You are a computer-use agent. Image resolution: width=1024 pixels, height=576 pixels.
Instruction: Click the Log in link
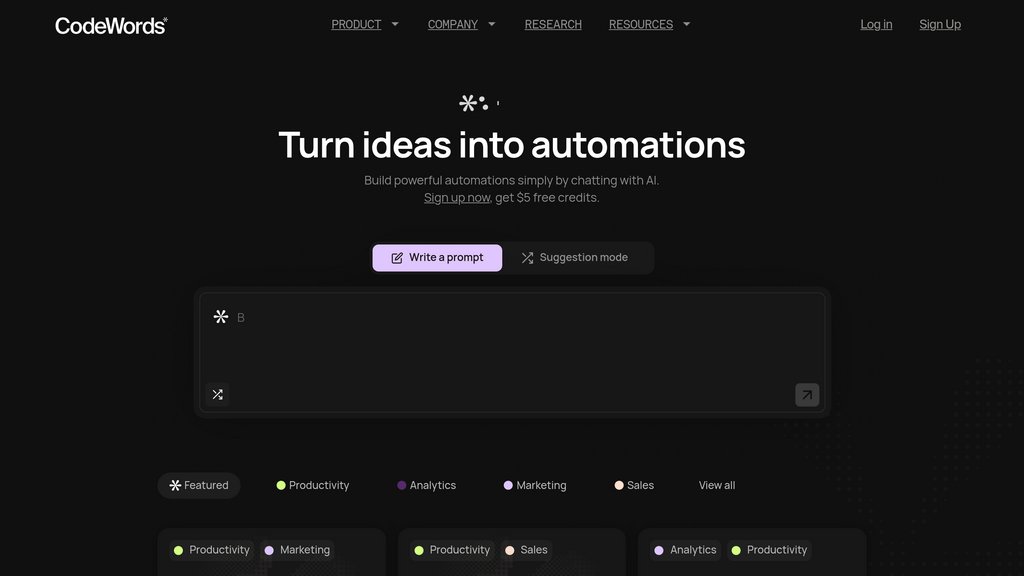876,24
